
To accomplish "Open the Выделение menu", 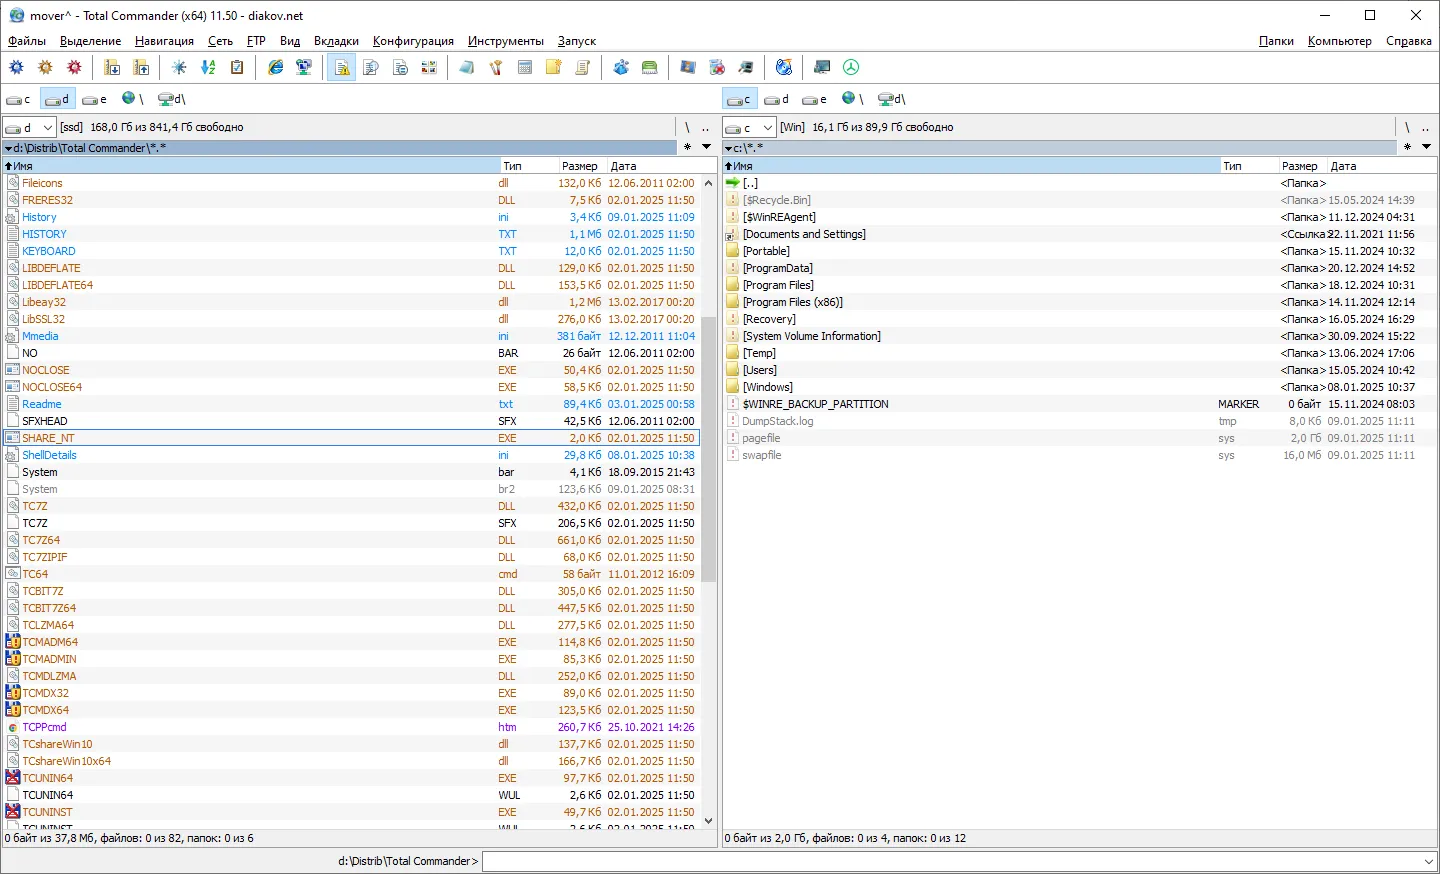I will [90, 41].
